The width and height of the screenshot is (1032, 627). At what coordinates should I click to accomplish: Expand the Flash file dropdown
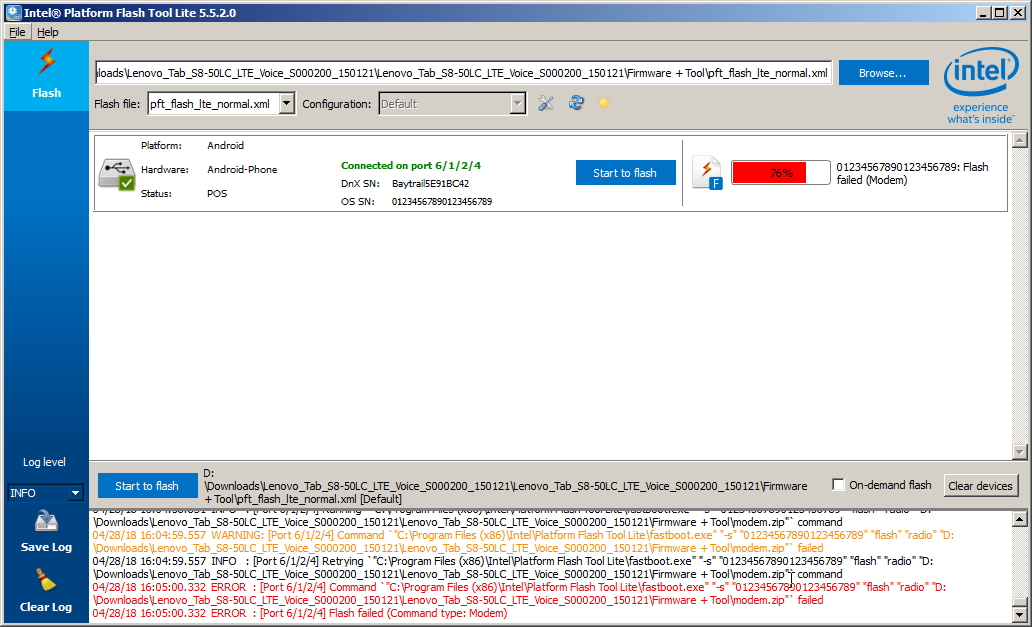[x=287, y=104]
